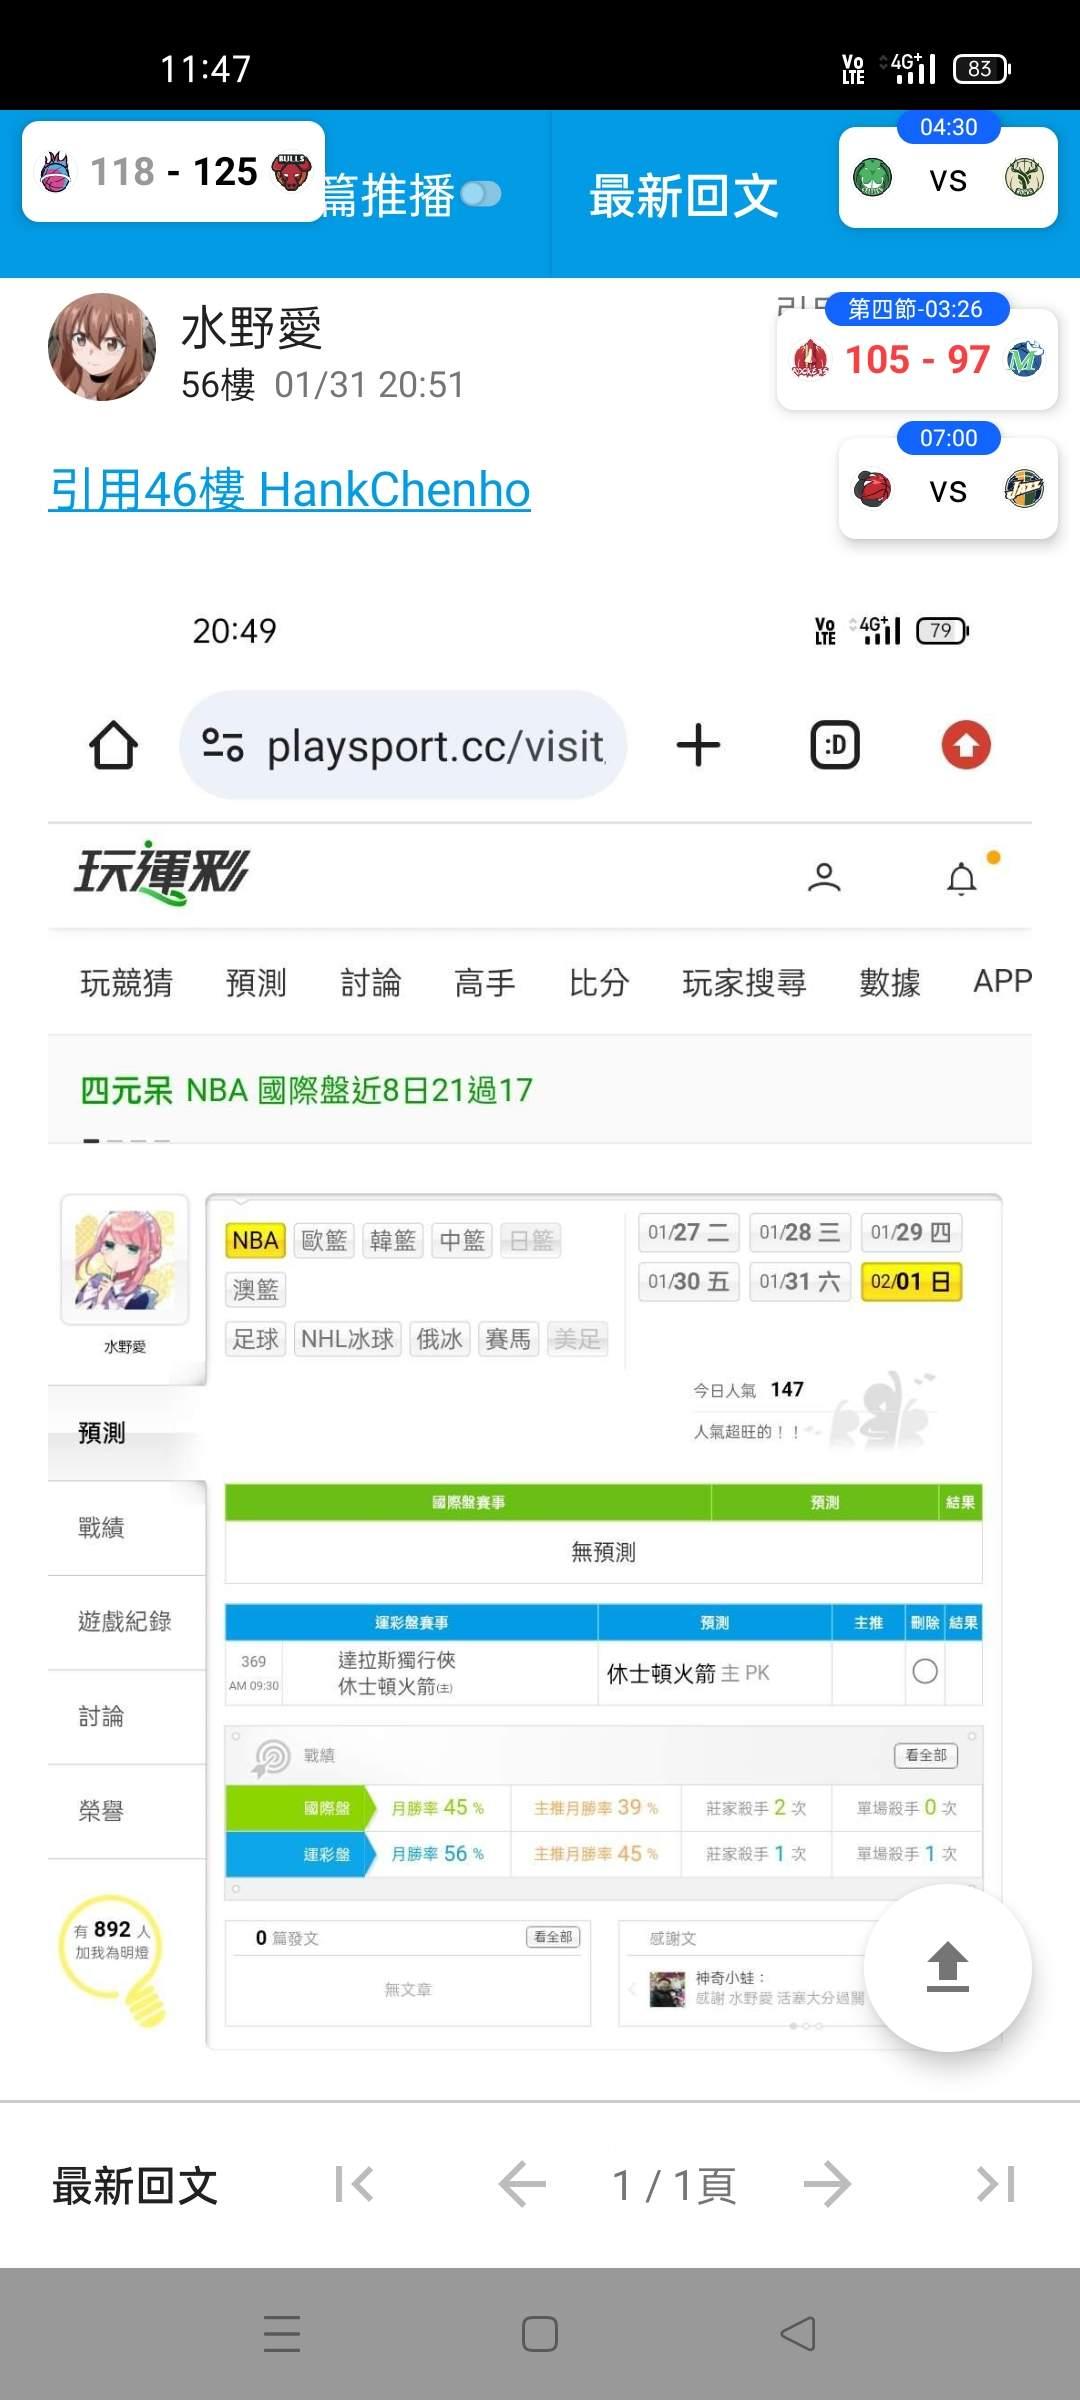Tap the 最新回文 label in bottom bar
This screenshot has width=1080, height=2400.
pos(135,2185)
